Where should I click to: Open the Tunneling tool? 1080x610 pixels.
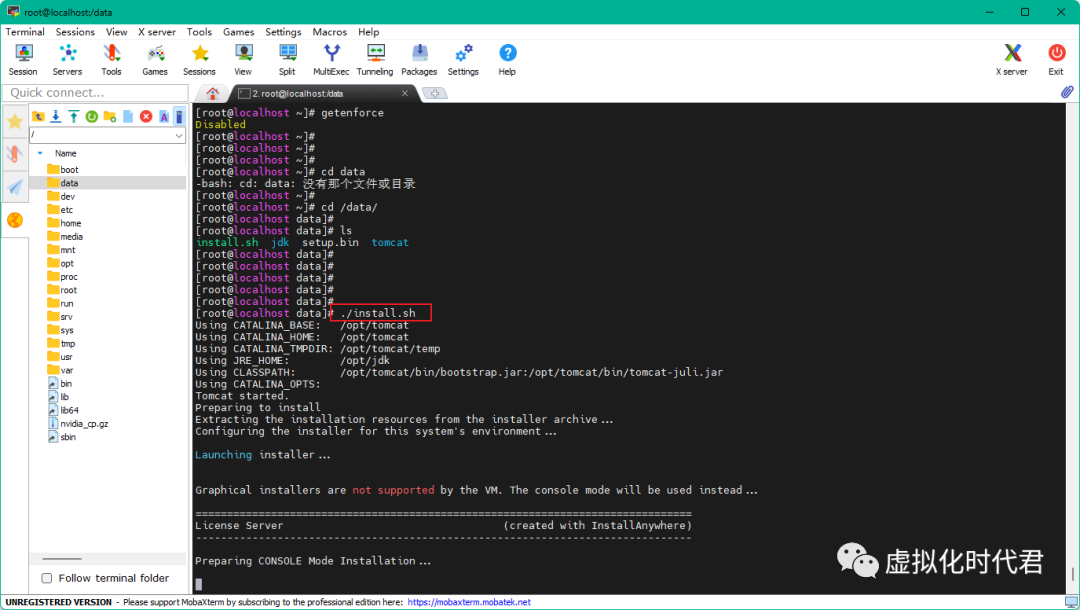[375, 59]
